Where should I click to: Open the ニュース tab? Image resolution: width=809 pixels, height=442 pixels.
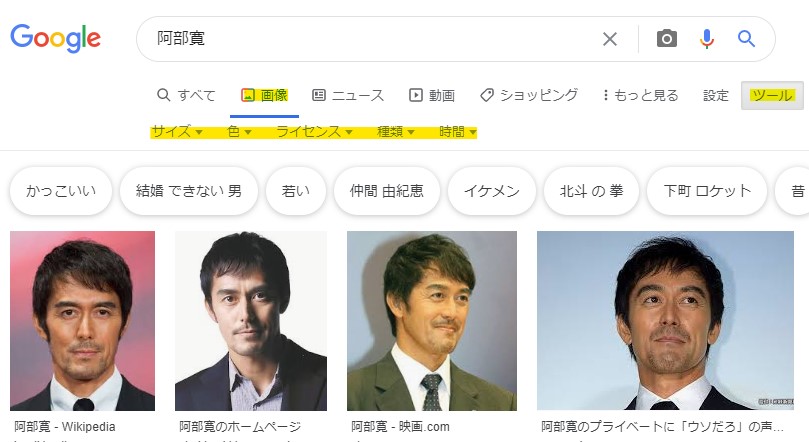pos(348,96)
